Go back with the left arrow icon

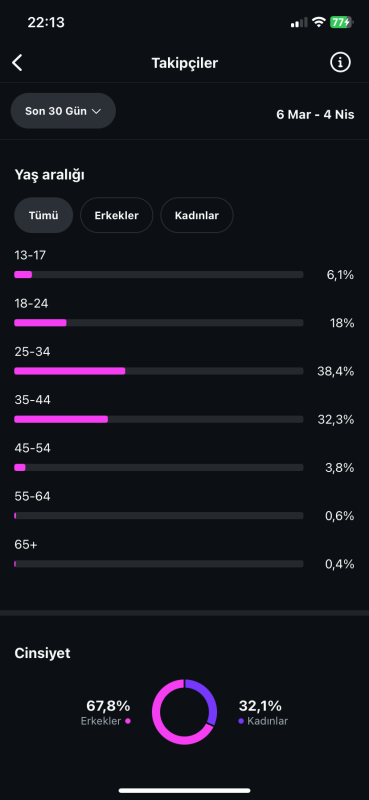(x=17, y=63)
